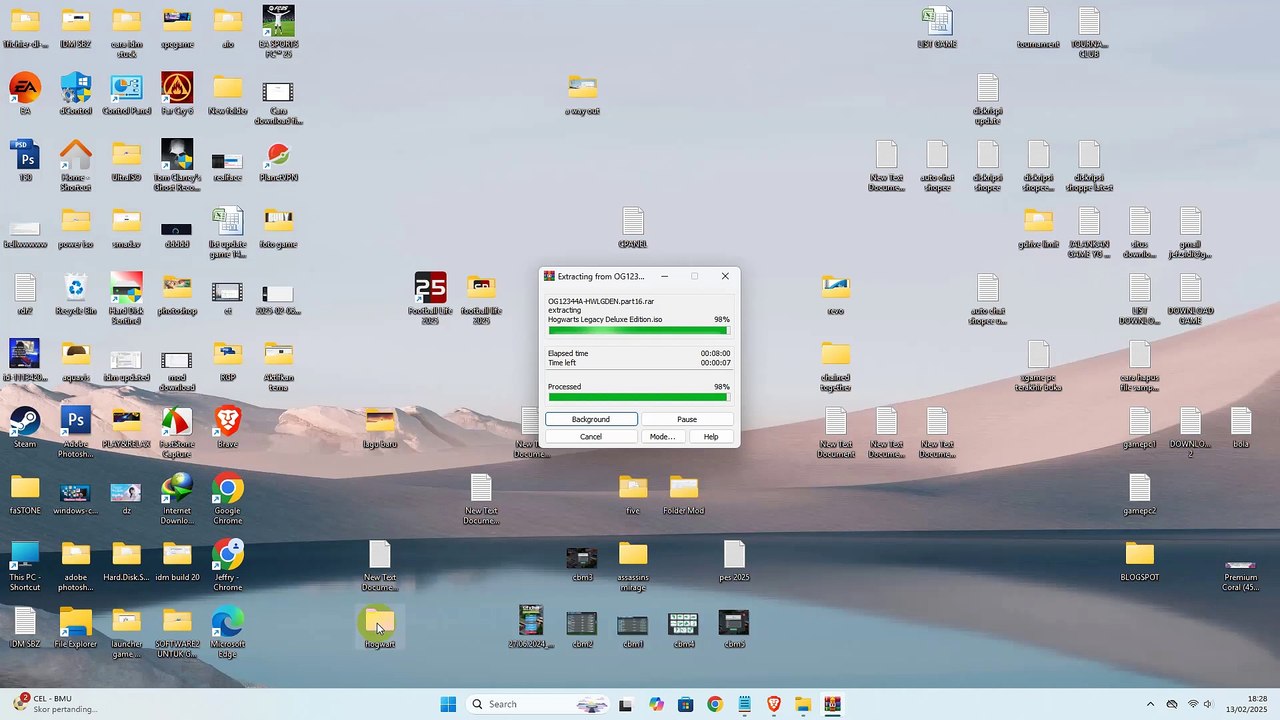Open the Adobe Photoshop shortcut
This screenshot has width=1280, height=720.
[76, 432]
